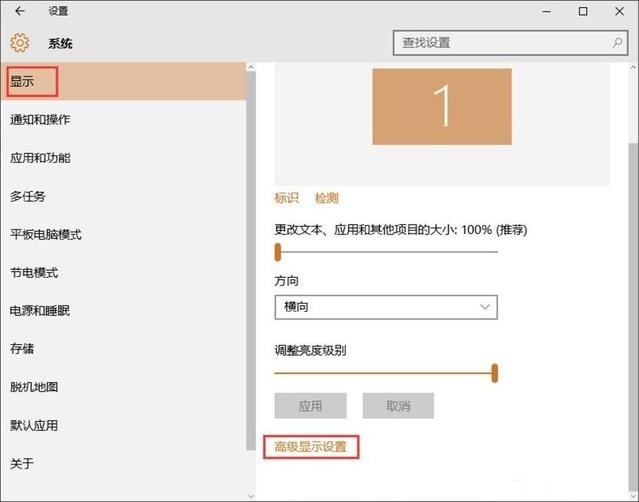Viewport: 639px width, 502px height.
Task: Open 通知和操作 settings page
Action: click(x=40, y=120)
